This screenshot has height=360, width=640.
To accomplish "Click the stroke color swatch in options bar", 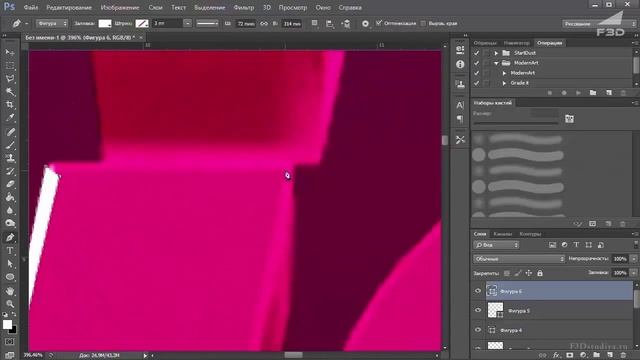I will (x=142, y=24).
